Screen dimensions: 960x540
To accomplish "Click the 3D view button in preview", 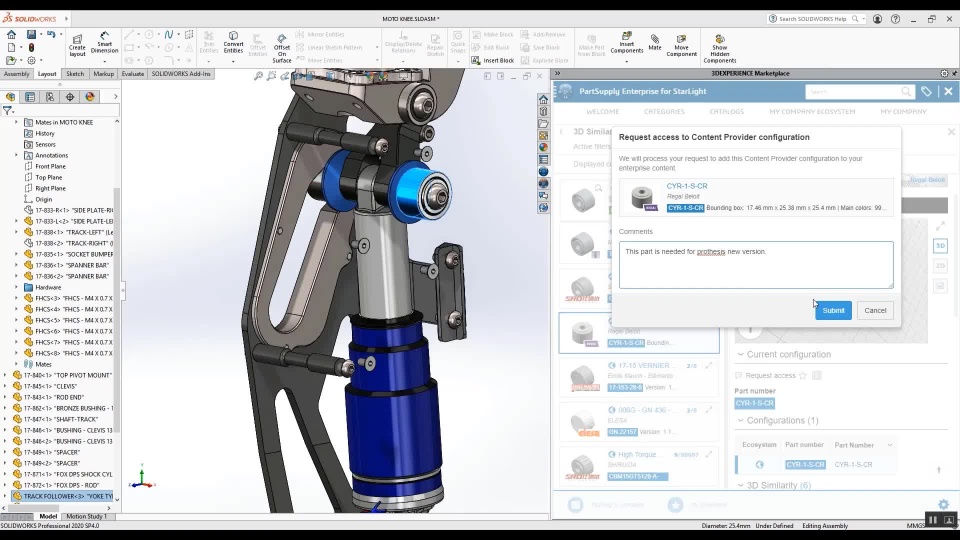I will tap(940, 246).
